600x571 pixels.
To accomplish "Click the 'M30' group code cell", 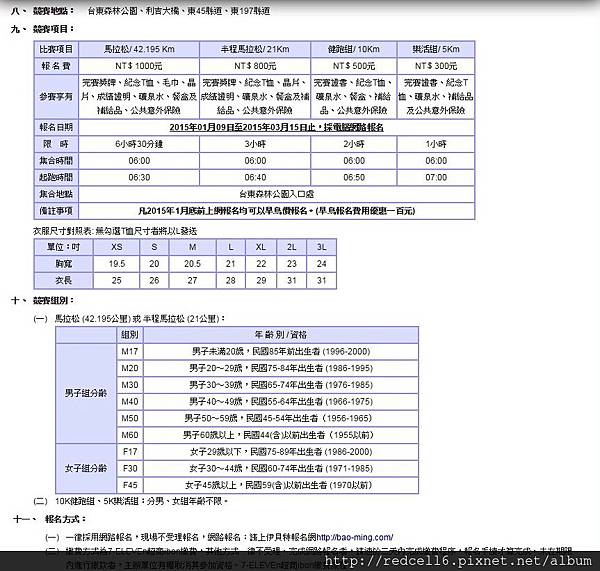I will click(x=130, y=385).
